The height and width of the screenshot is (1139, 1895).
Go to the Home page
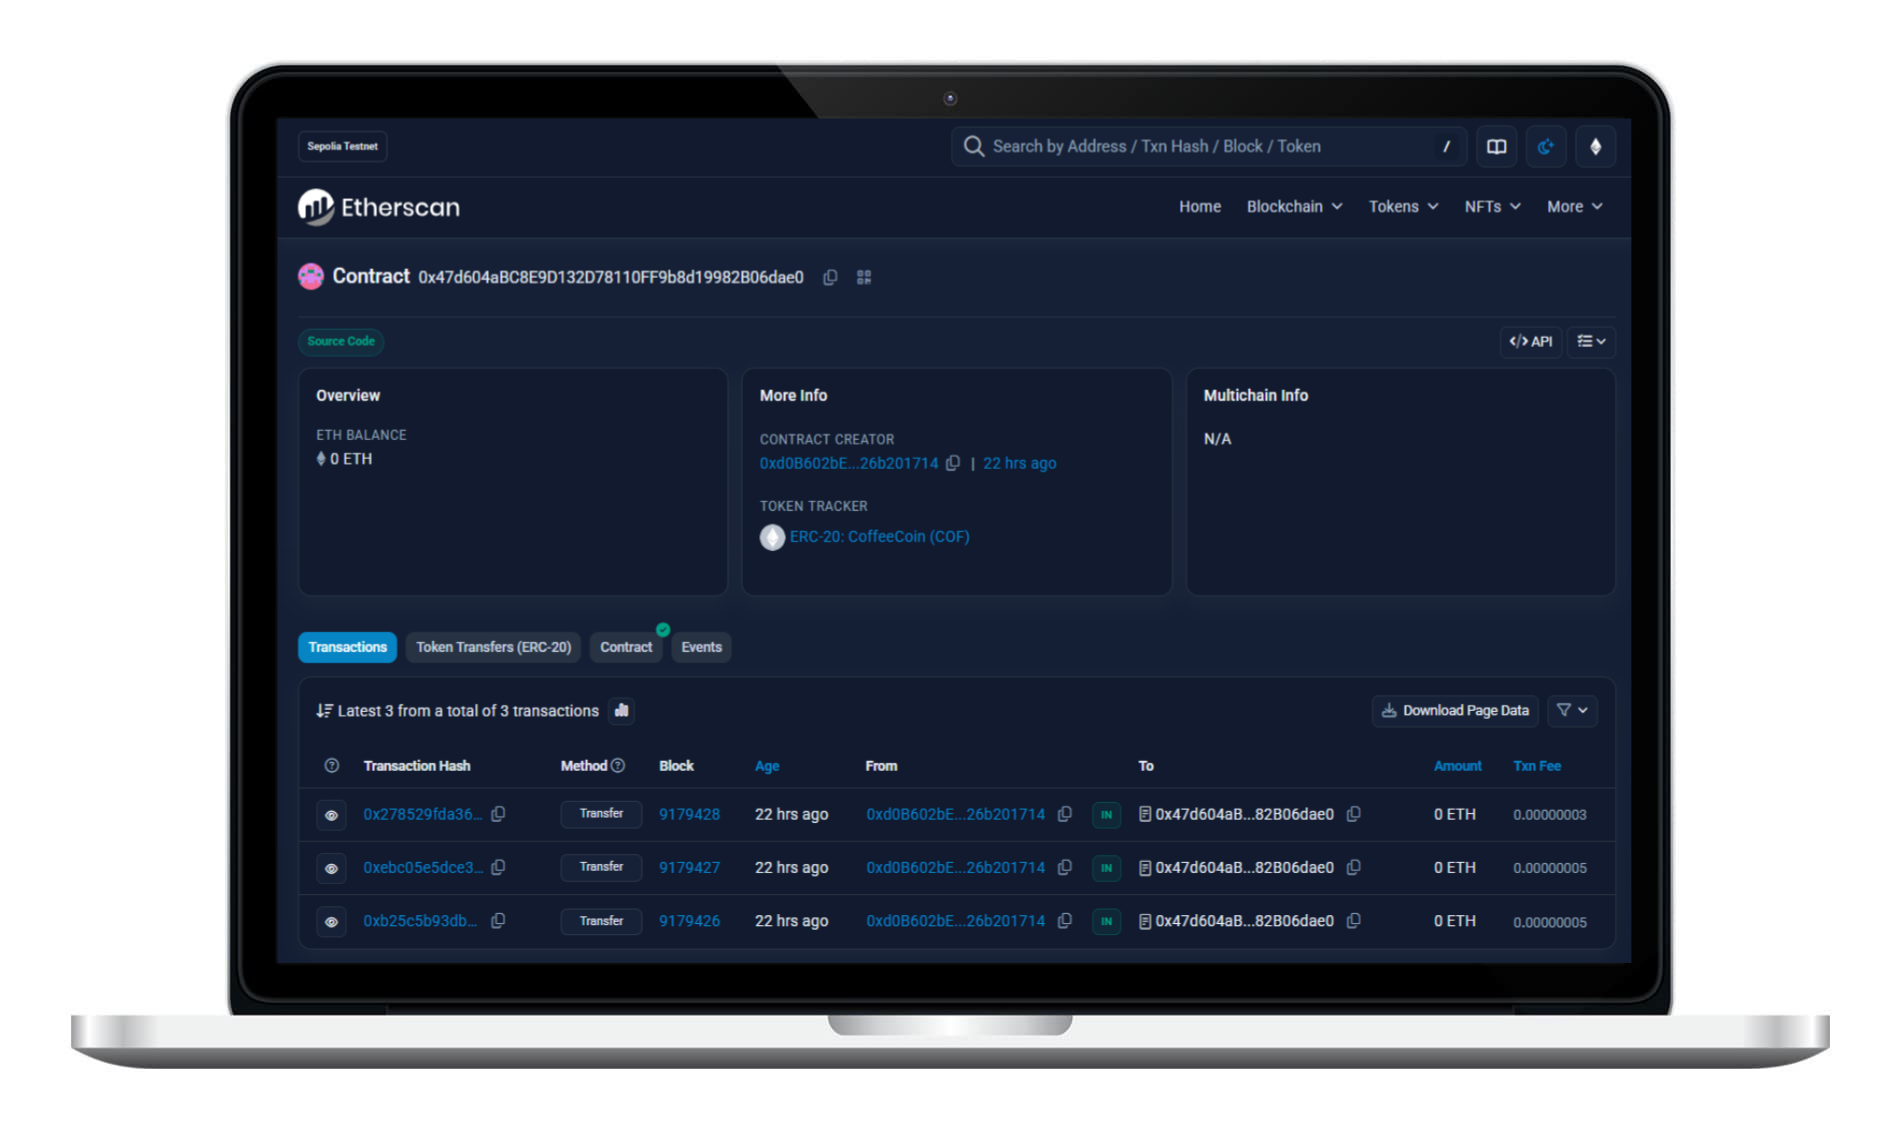1200,207
